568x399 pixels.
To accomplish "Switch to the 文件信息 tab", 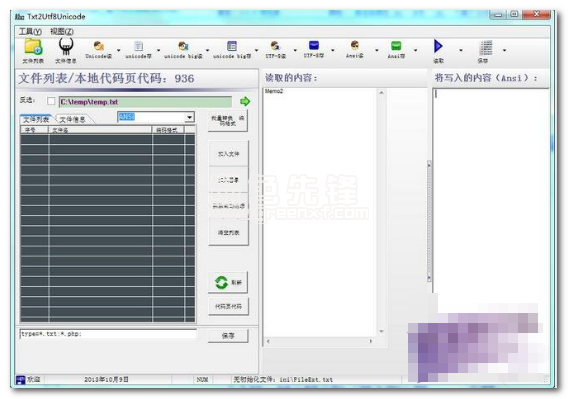I will point(73,120).
